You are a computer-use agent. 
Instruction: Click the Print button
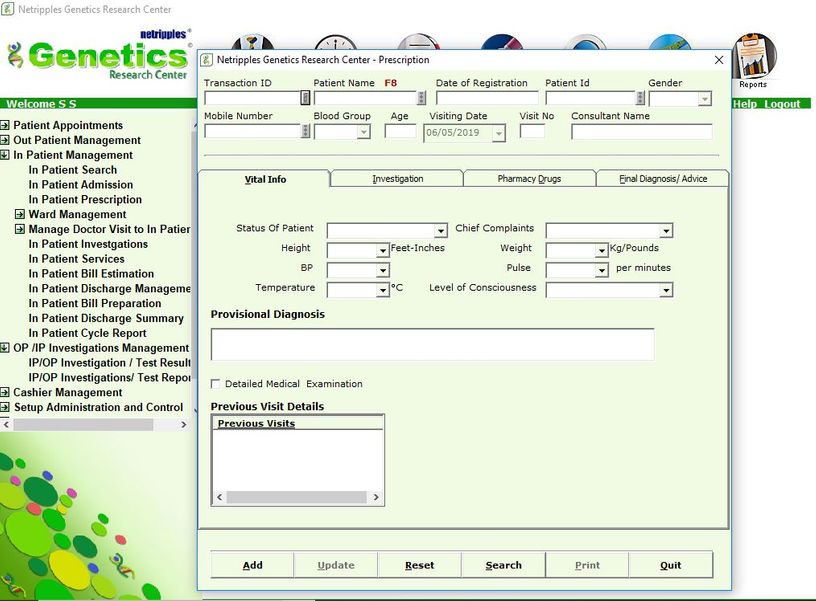[587, 565]
